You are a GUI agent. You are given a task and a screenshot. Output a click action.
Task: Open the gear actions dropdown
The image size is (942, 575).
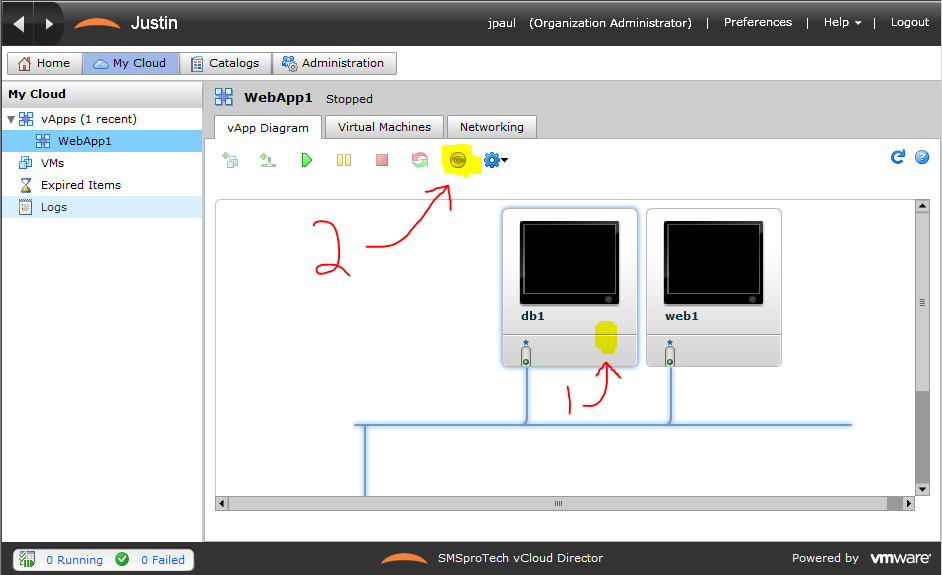[496, 160]
